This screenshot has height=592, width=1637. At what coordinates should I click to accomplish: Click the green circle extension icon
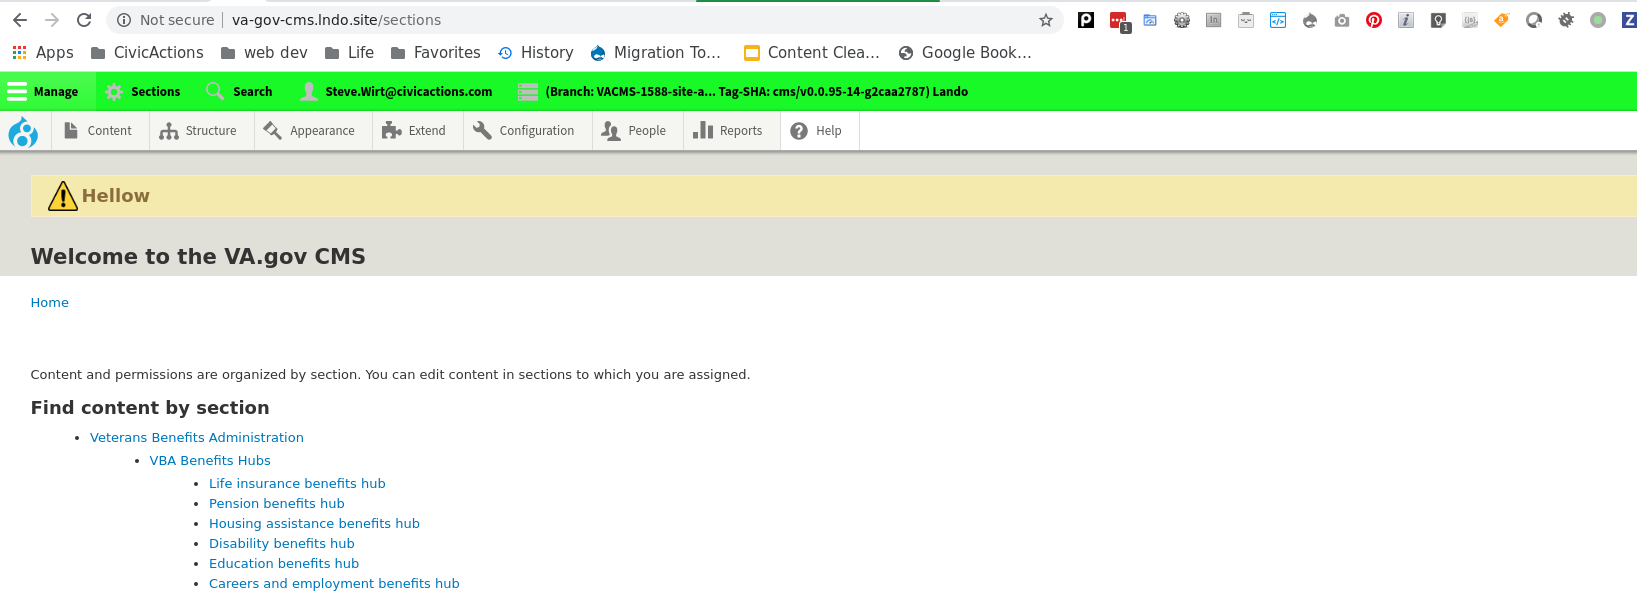pyautogui.click(x=1598, y=20)
